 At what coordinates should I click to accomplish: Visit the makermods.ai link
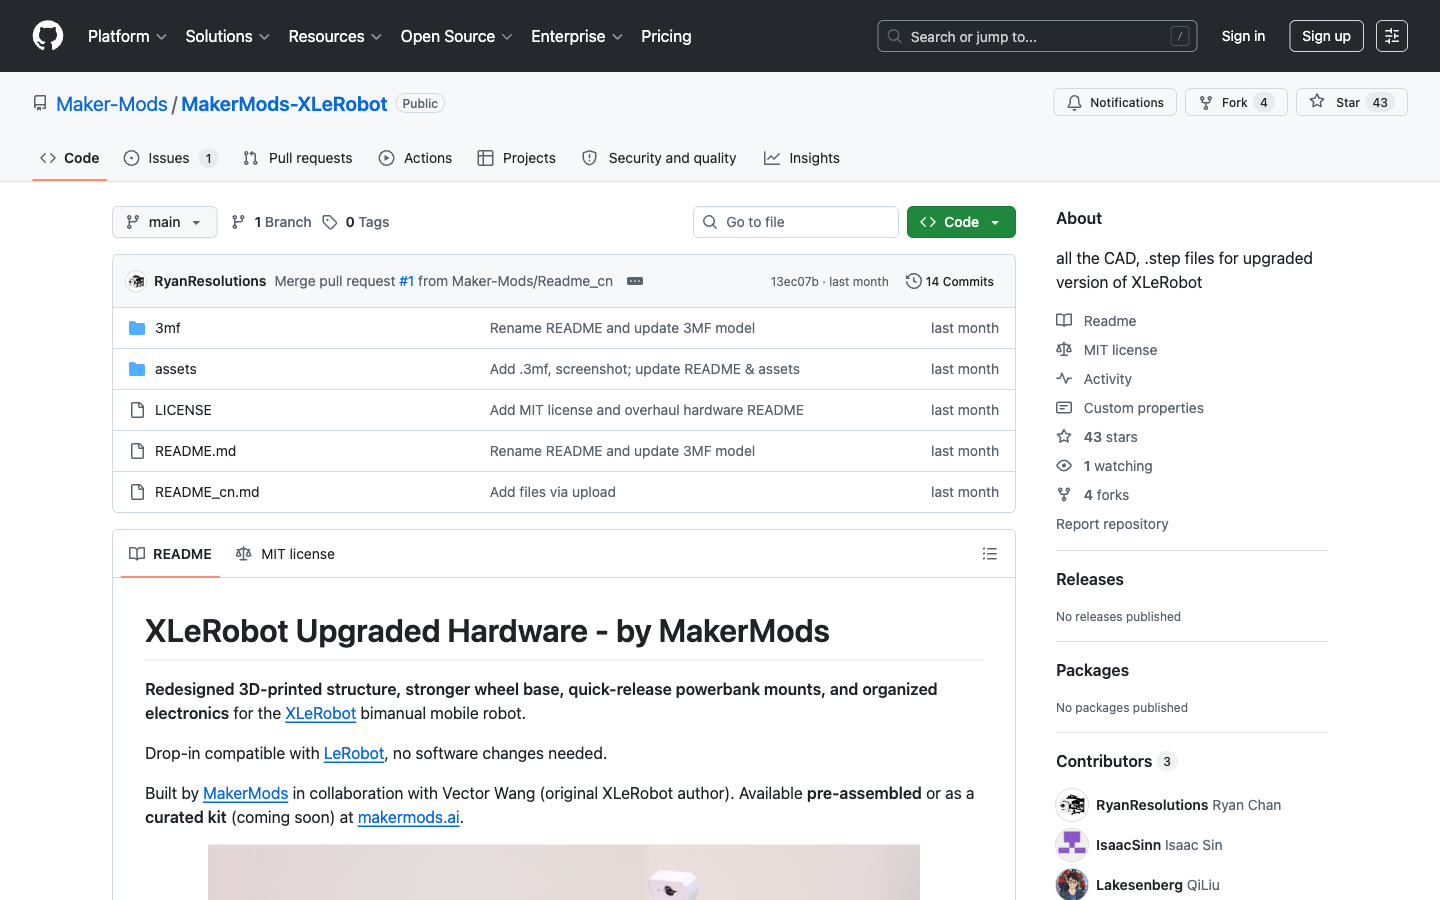409,817
